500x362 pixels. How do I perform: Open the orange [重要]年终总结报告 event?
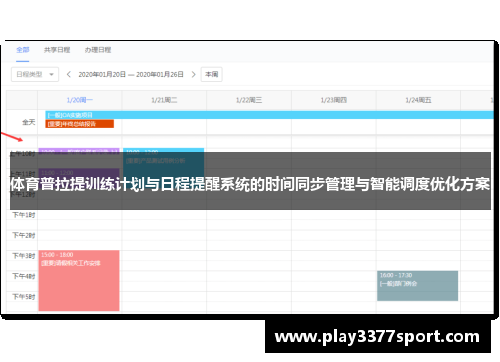coord(80,124)
